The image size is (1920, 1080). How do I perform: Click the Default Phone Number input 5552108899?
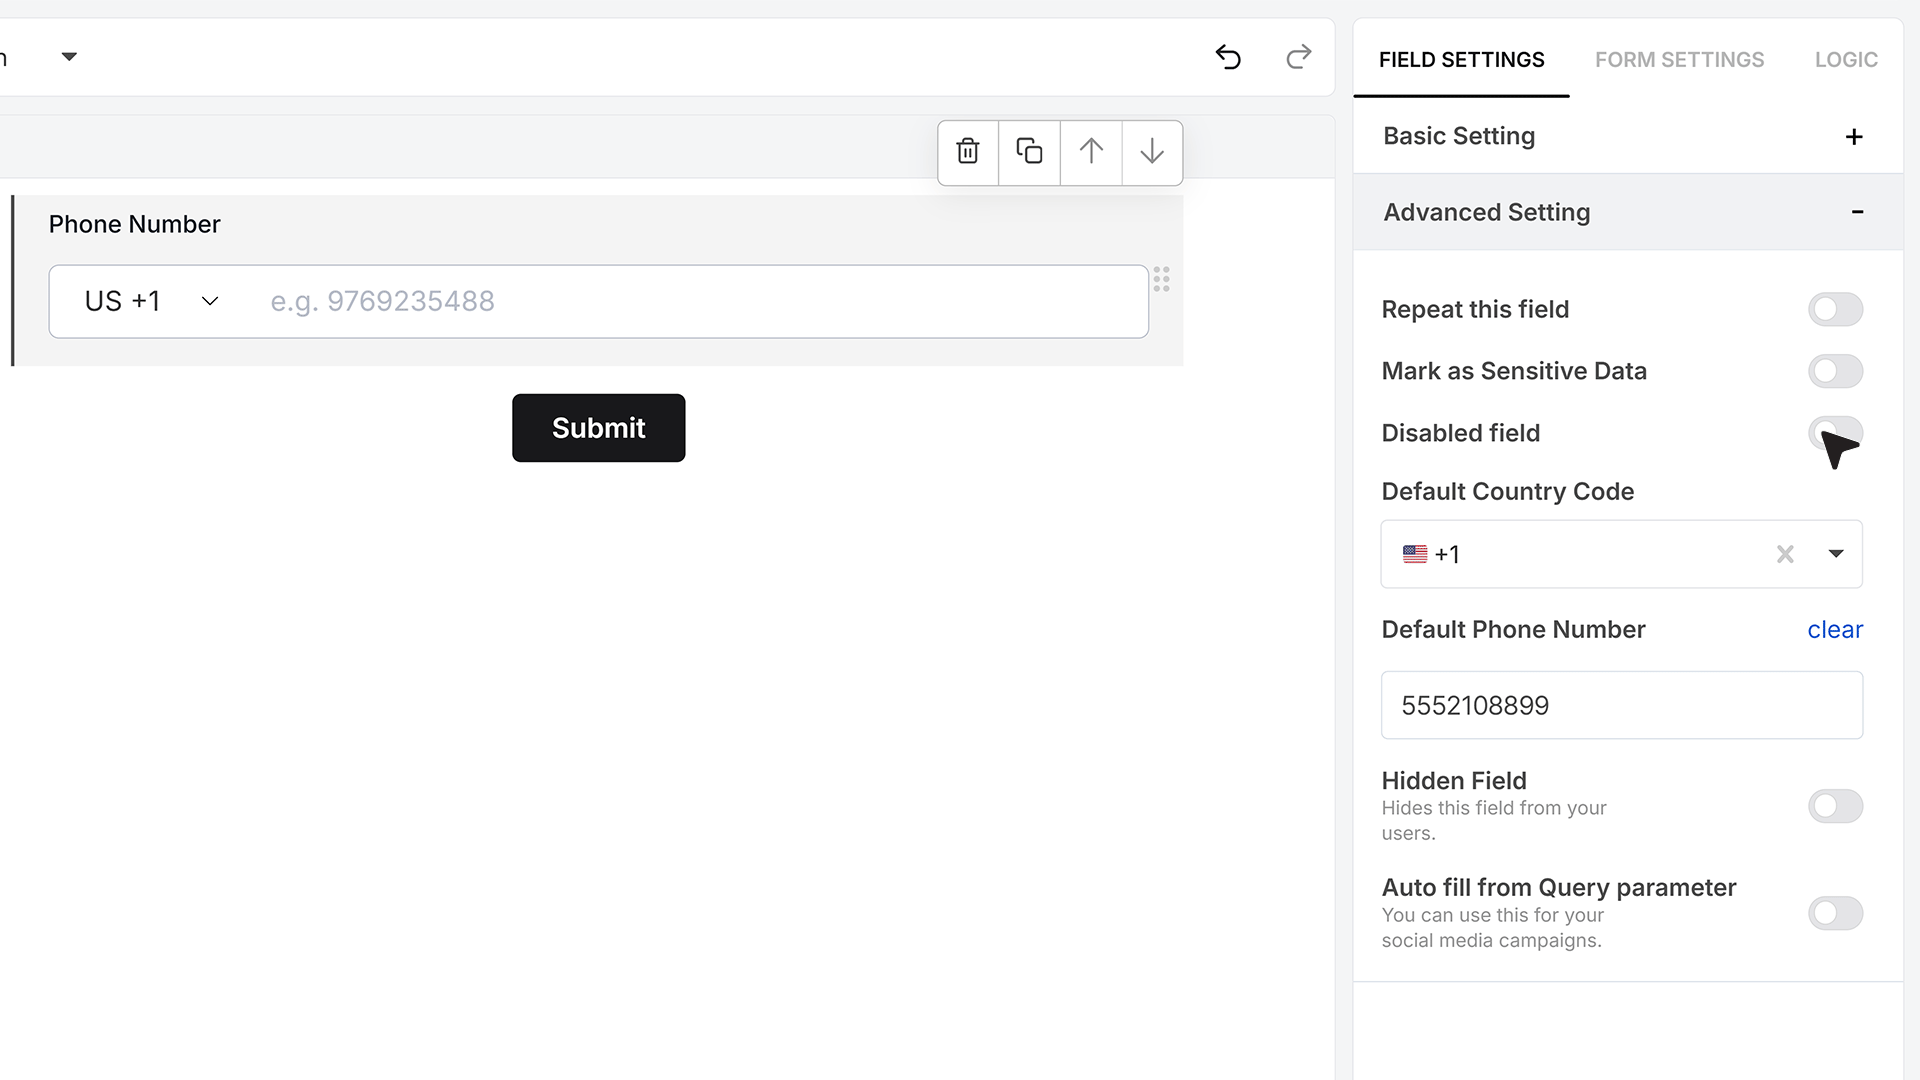point(1621,705)
